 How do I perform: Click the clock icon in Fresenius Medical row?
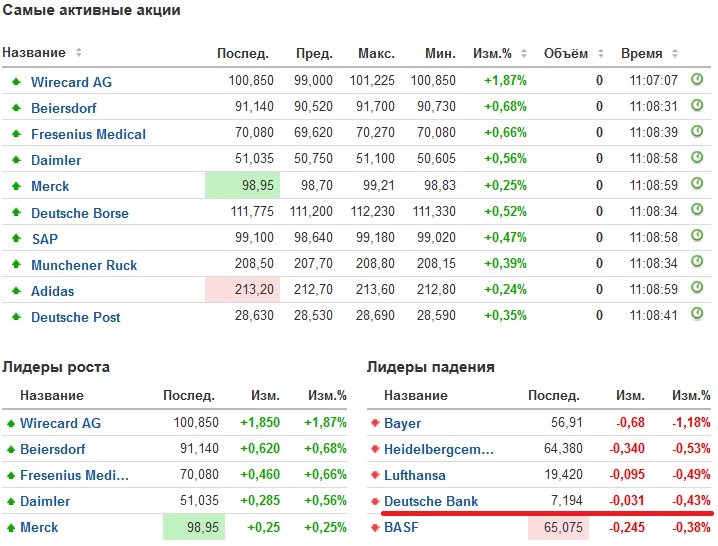696,131
